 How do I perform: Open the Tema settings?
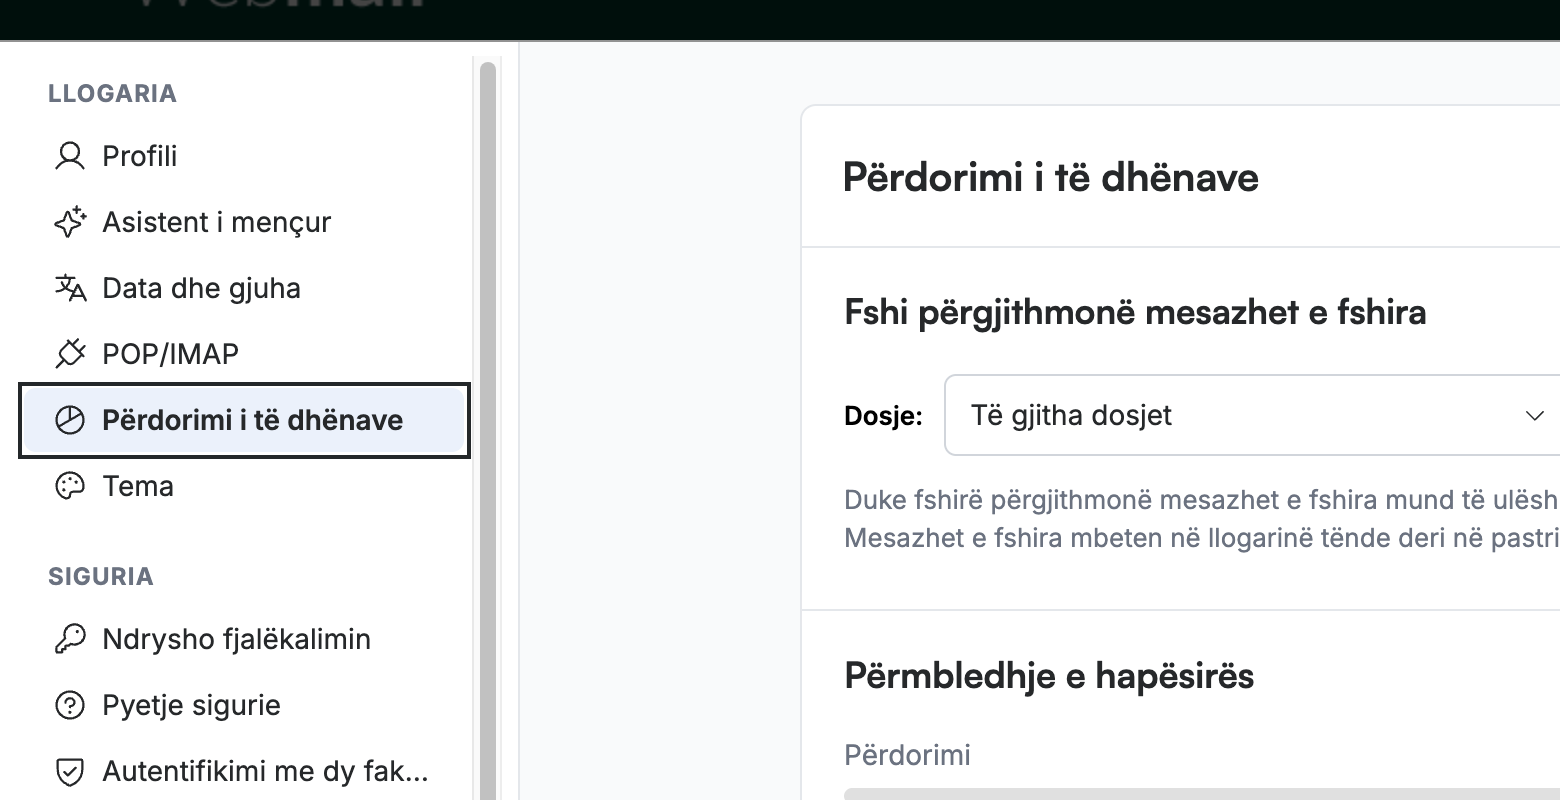point(244,486)
